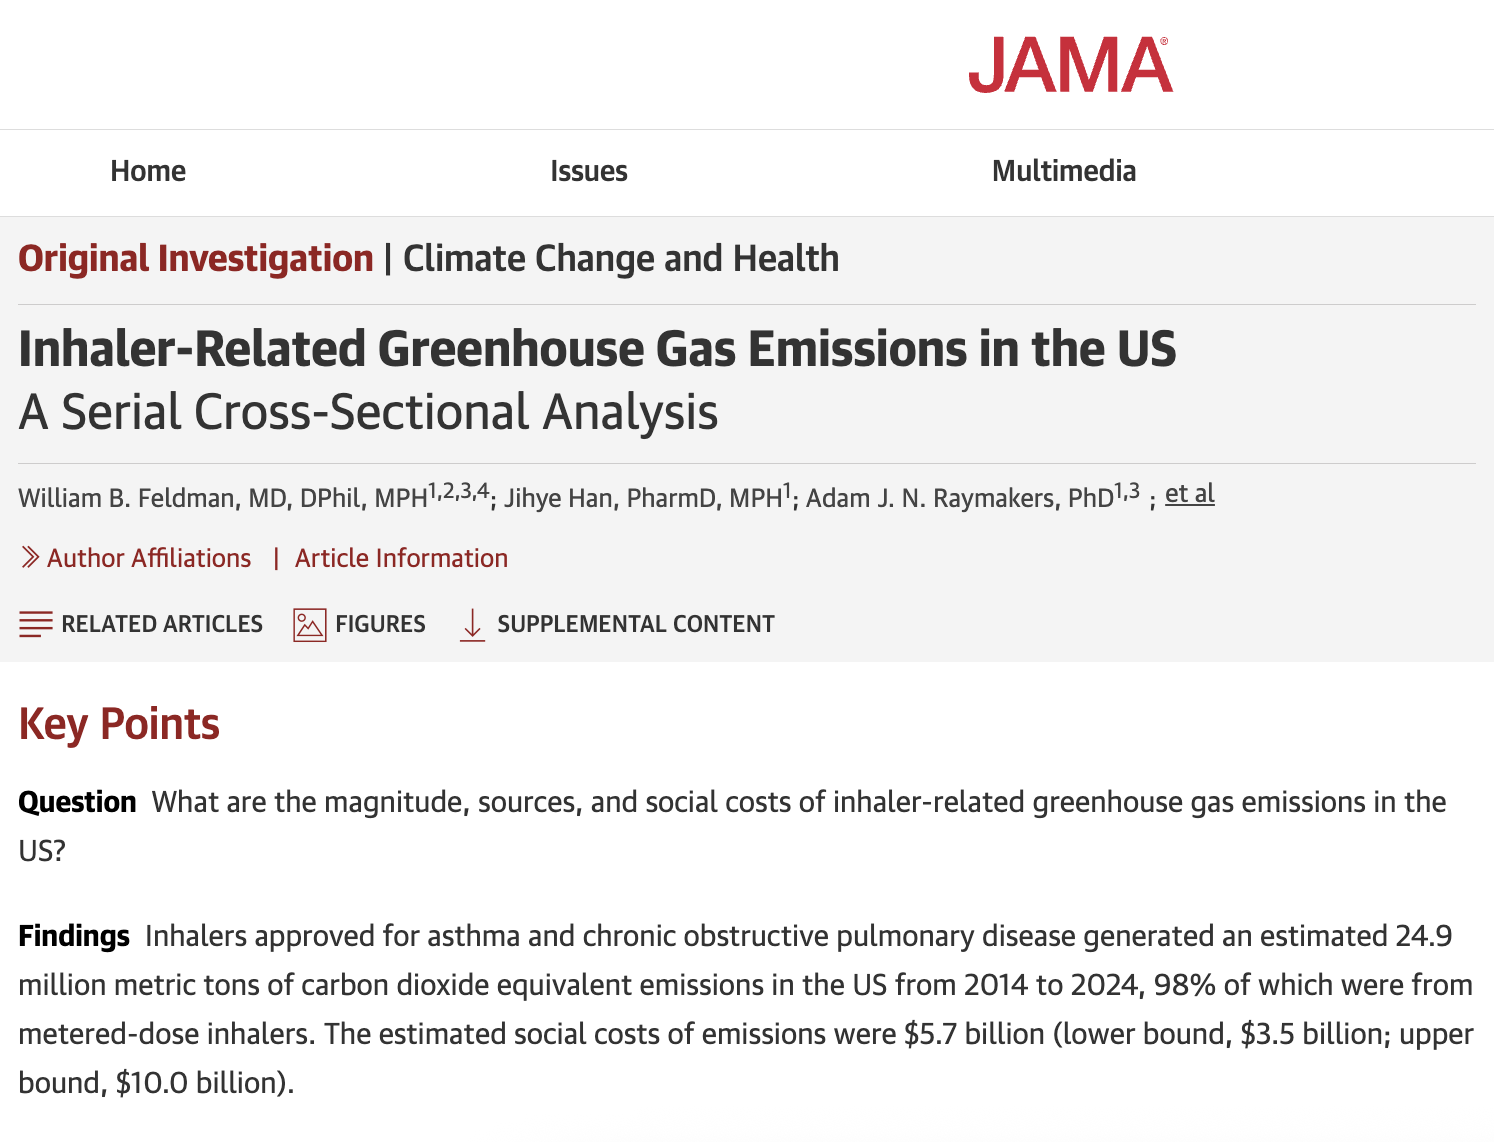Screen dimensions: 1494x1142
Task: Click the JAMA logo
Action: pos(1070,65)
